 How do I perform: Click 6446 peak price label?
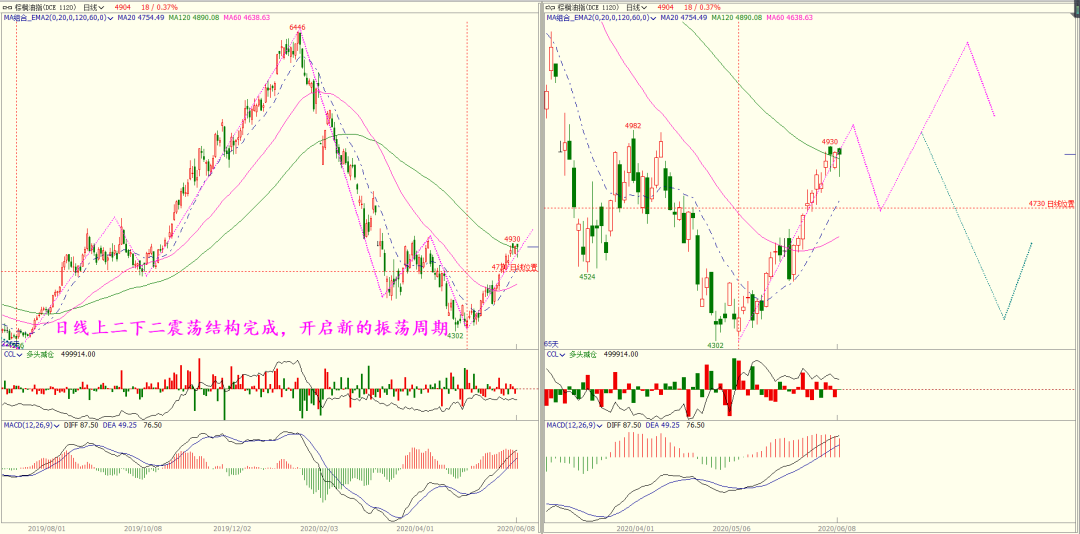tap(297, 28)
